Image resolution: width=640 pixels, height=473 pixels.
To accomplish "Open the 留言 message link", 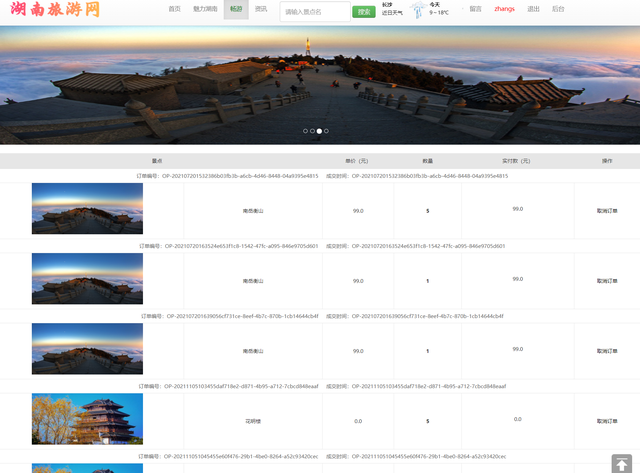I will coord(476,9).
